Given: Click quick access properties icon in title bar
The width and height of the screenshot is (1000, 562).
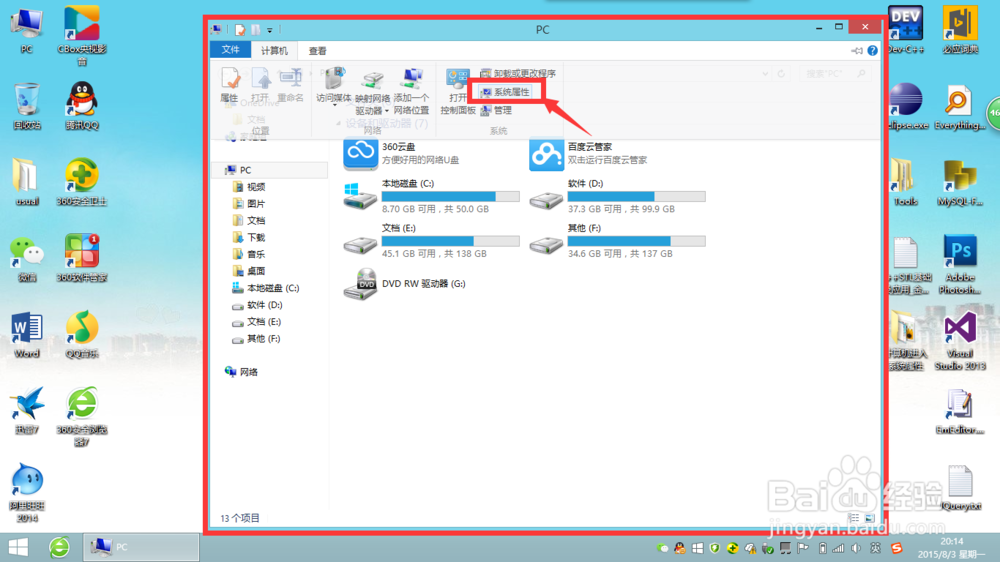Looking at the screenshot, I should coord(240,30).
